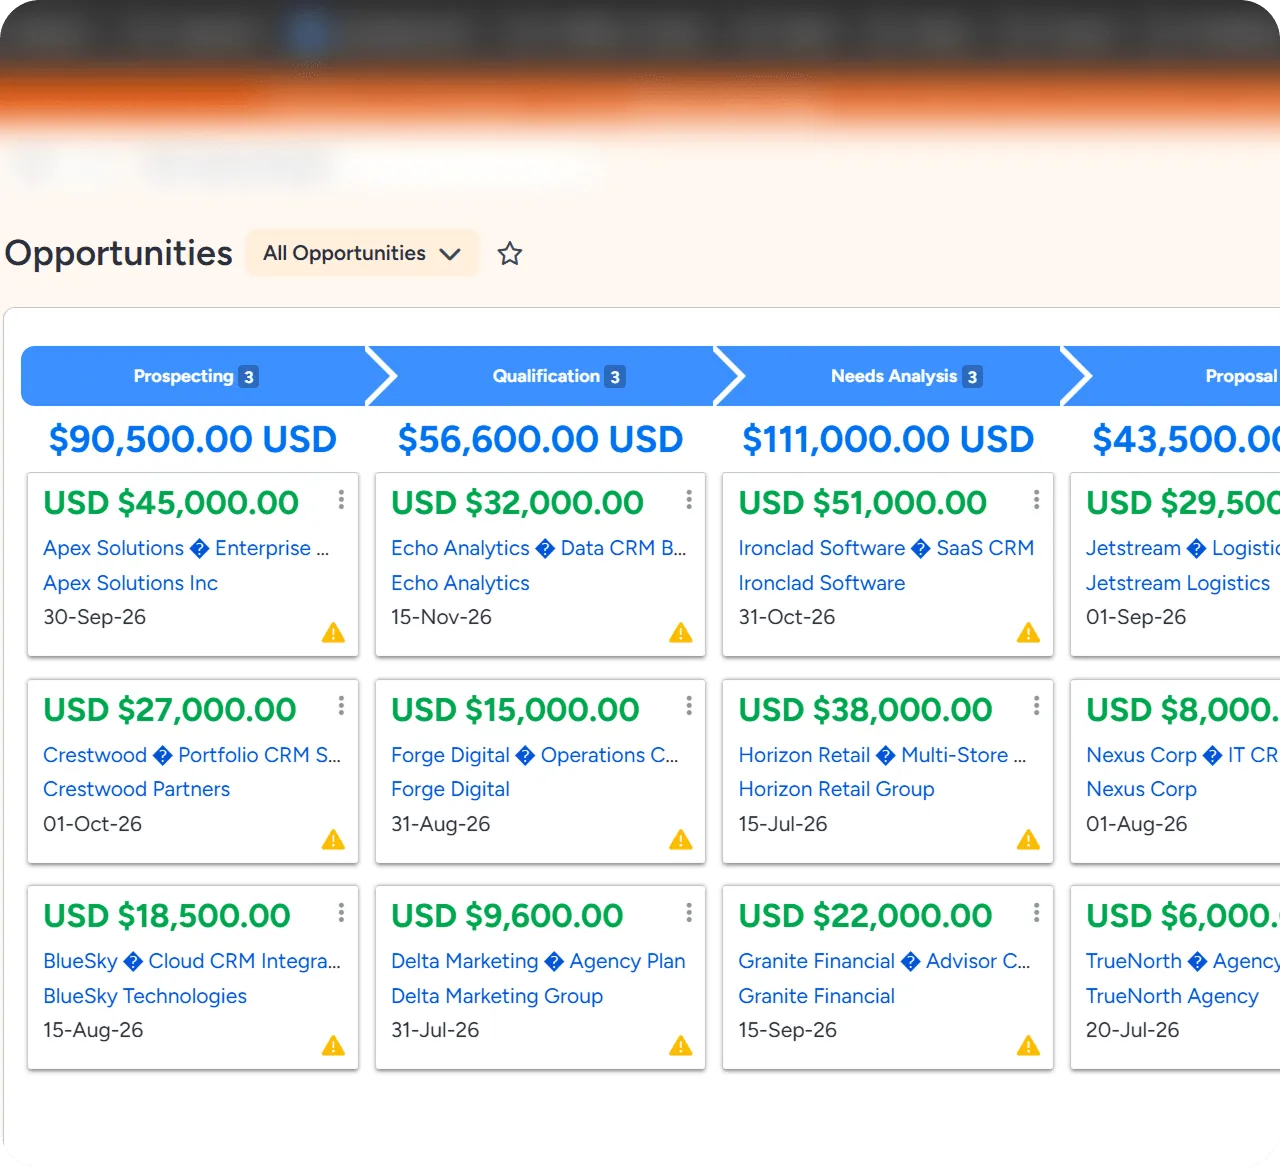This screenshot has height=1168, width=1280.
Task: Open the Crestwood Partners account link
Action: (136, 789)
